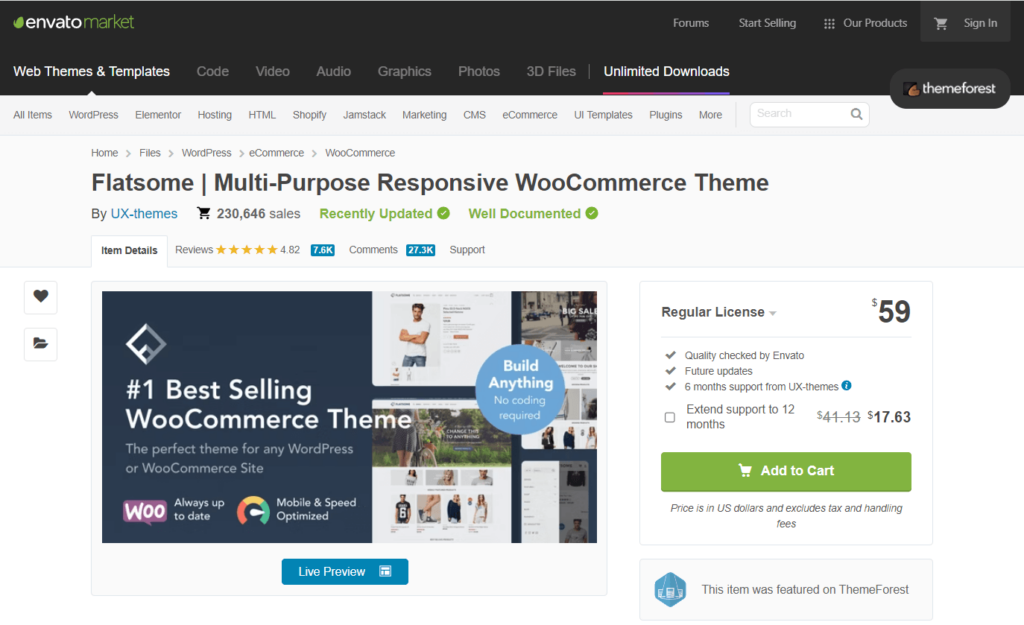Click the Envato Market logo
The image size is (1024, 625).
pyautogui.click(x=74, y=22)
